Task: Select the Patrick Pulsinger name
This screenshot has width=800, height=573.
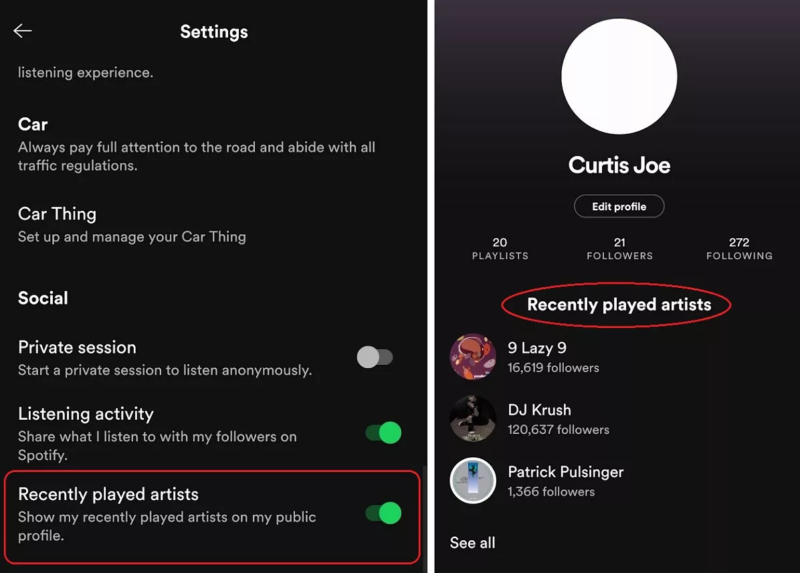Action: tap(565, 472)
